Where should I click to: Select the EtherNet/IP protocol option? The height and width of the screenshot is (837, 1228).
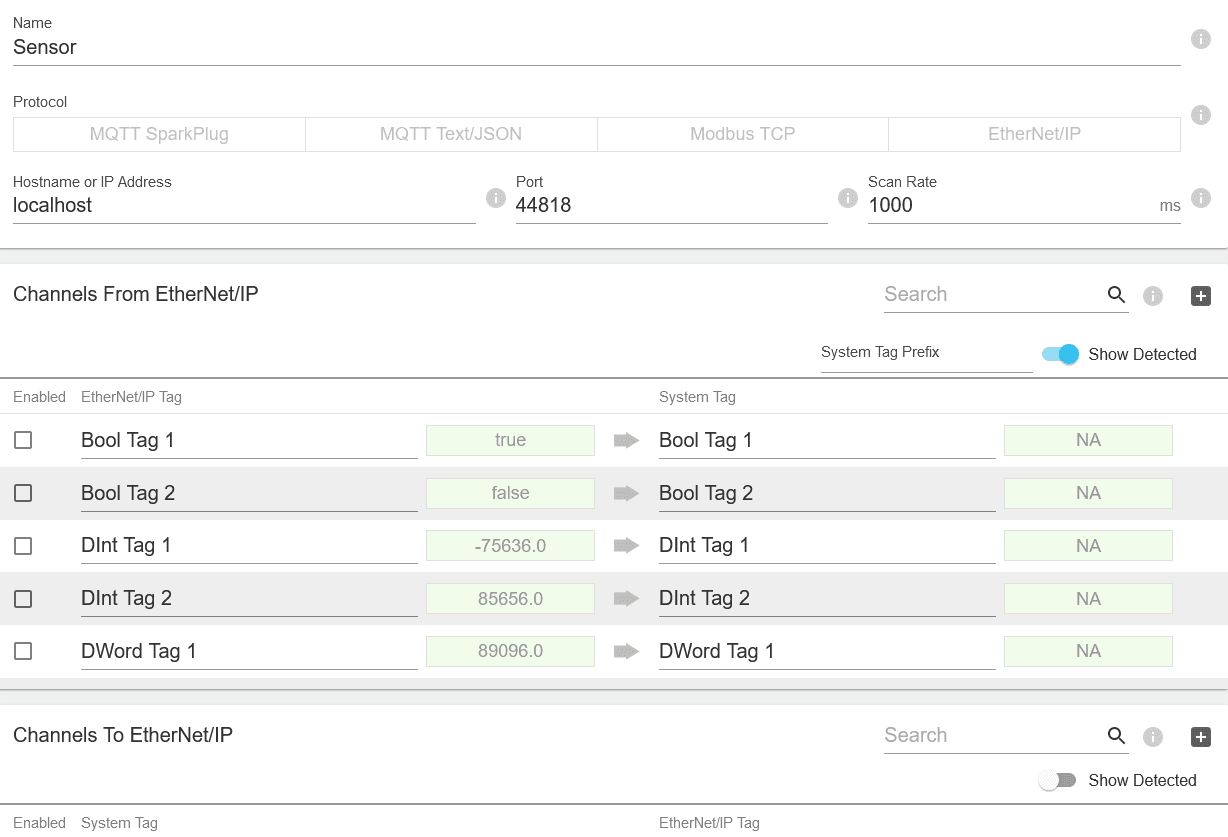(x=1034, y=133)
